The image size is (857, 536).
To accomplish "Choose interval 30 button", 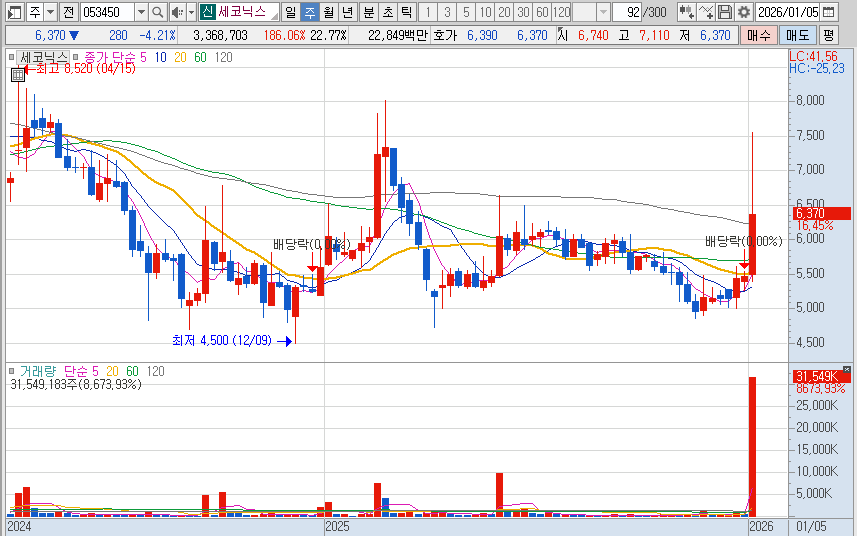I will click(523, 11).
